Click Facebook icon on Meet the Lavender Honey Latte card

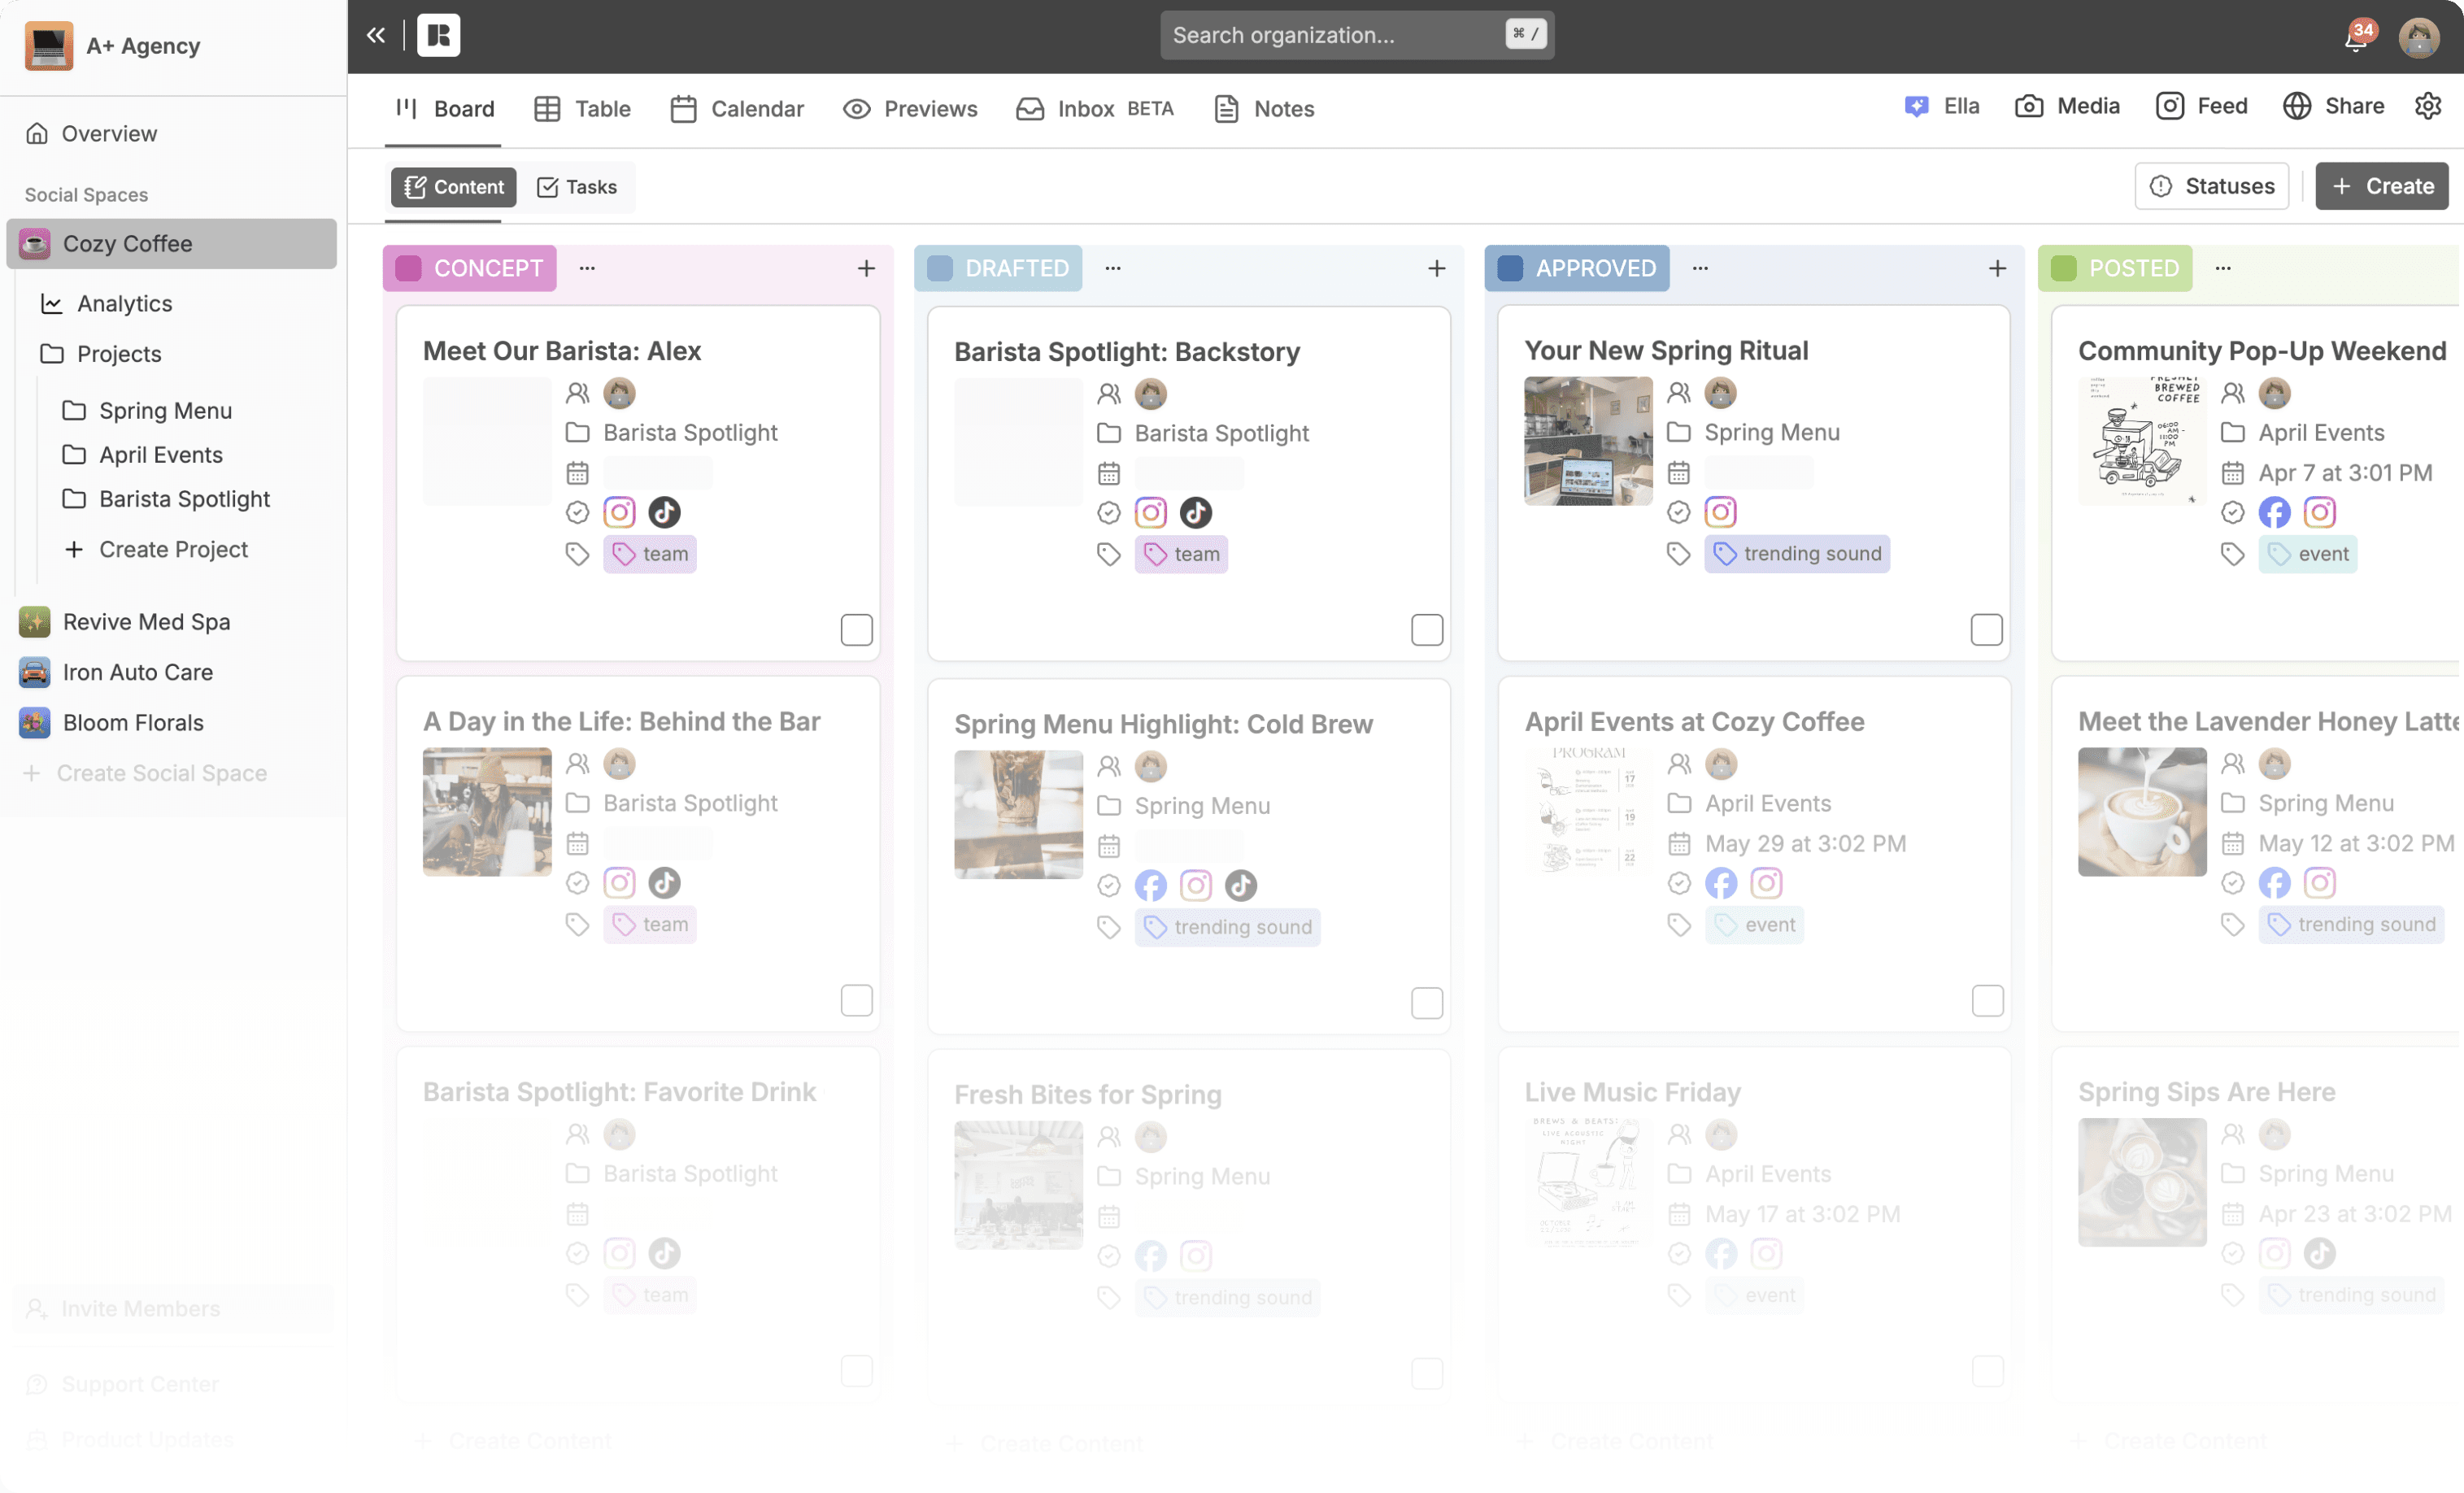click(2274, 883)
